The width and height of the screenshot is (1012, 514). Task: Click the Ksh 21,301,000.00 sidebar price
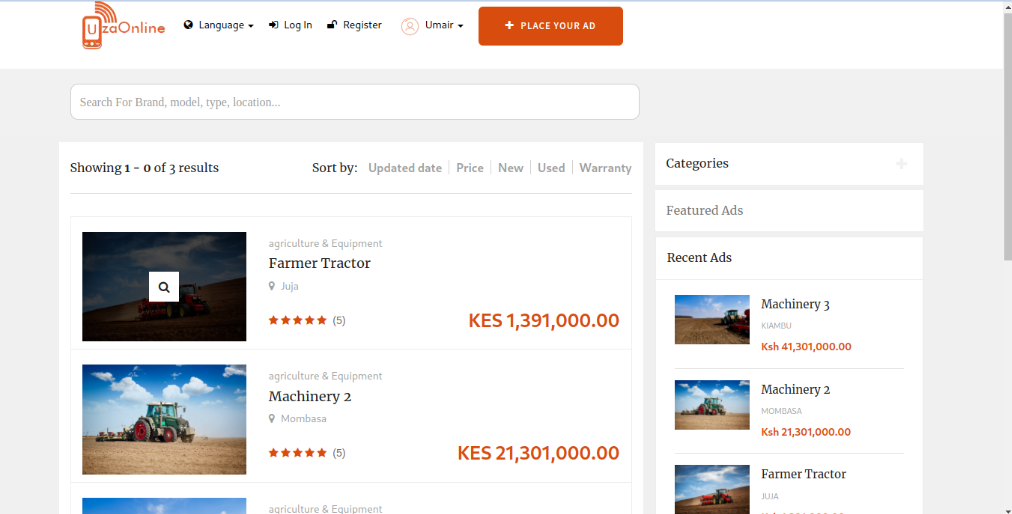pyautogui.click(x=806, y=432)
